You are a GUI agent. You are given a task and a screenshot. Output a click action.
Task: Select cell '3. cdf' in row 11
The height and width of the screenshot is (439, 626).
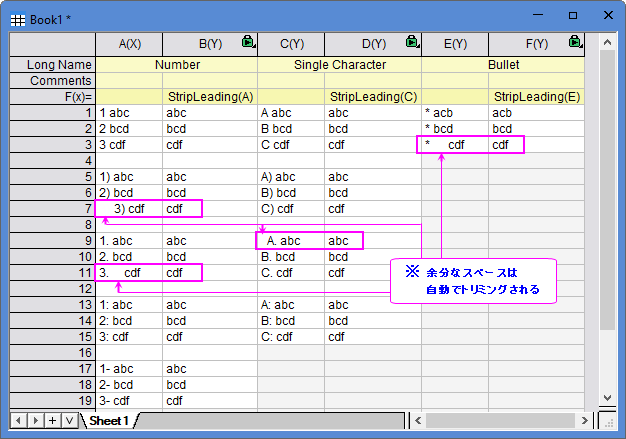129,273
